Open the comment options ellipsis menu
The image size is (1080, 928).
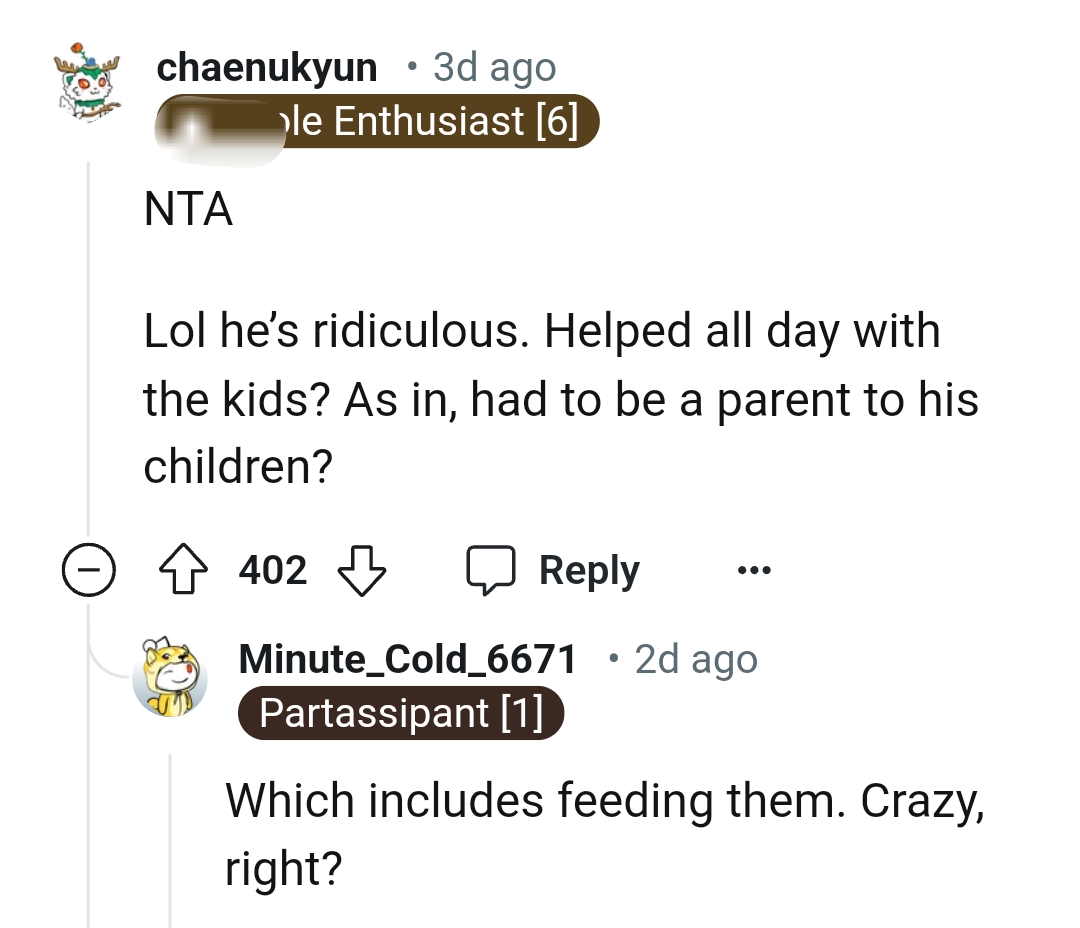[x=753, y=570]
